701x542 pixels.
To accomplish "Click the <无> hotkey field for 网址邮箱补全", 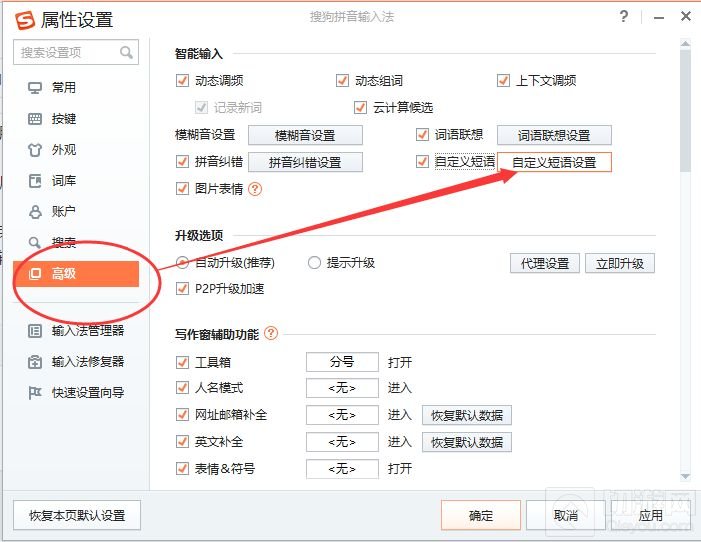I will pyautogui.click(x=342, y=415).
